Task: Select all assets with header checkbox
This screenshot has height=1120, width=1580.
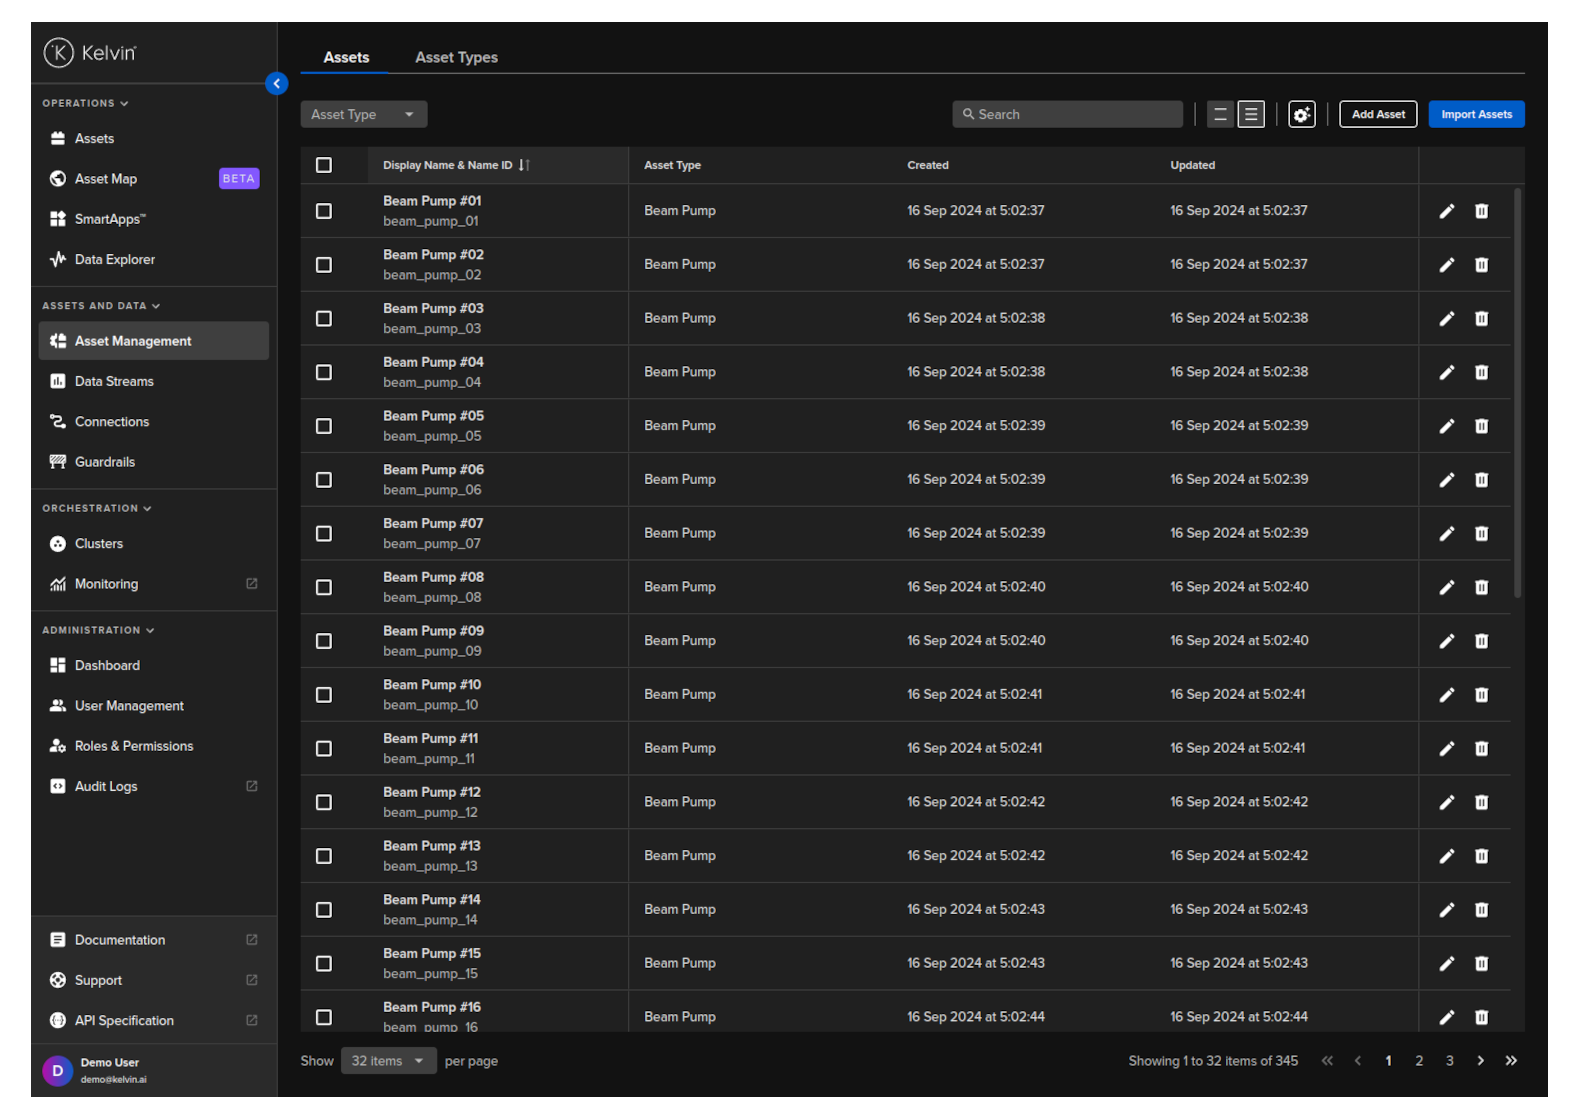Action: coord(324,166)
